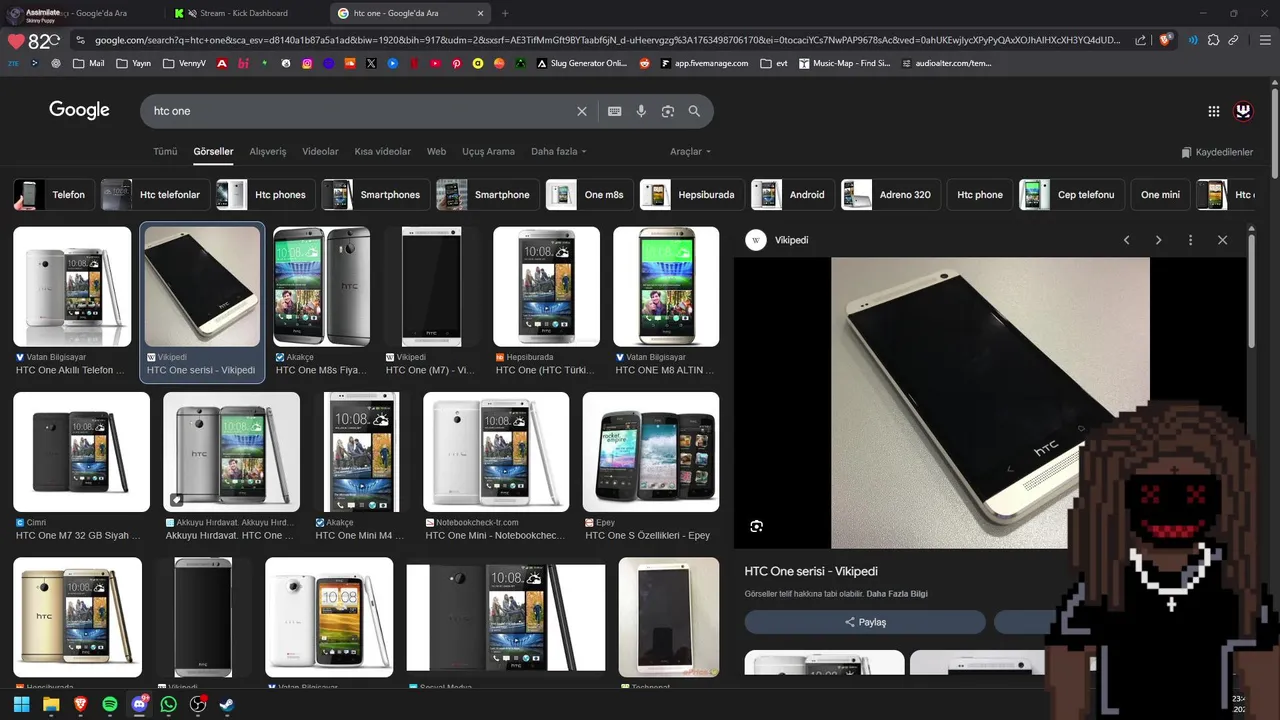Open the X (Twitter) bookmark icon
This screenshot has height=720, width=1280.
371,63
